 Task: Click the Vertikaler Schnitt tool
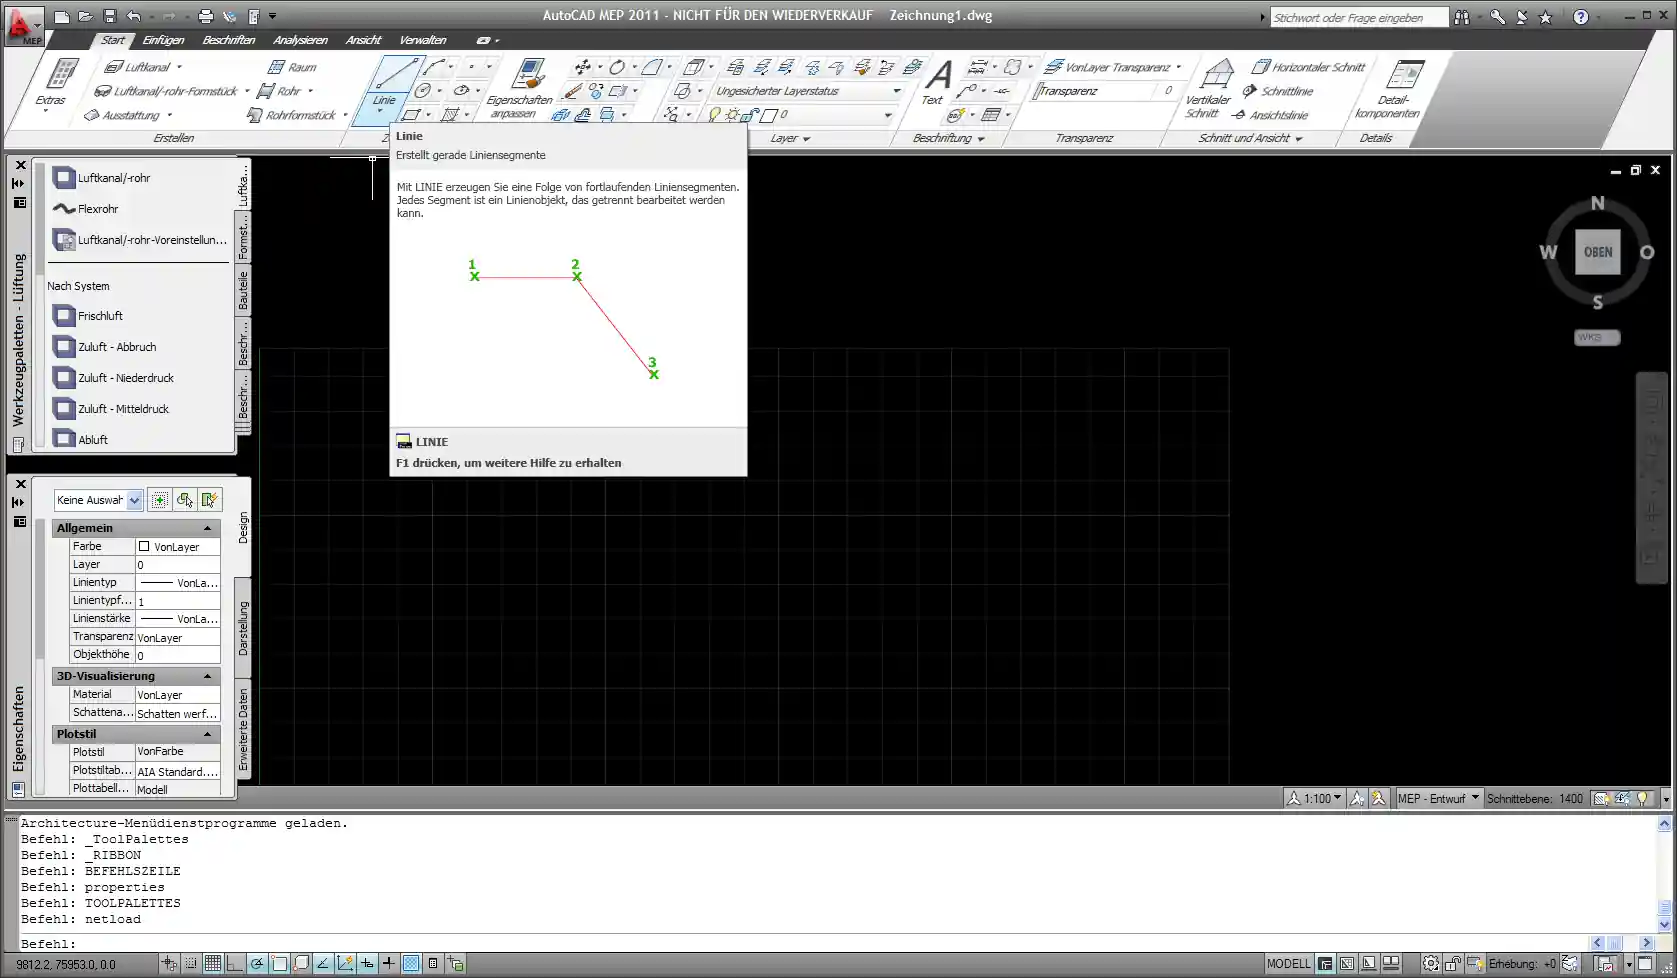(1210, 89)
